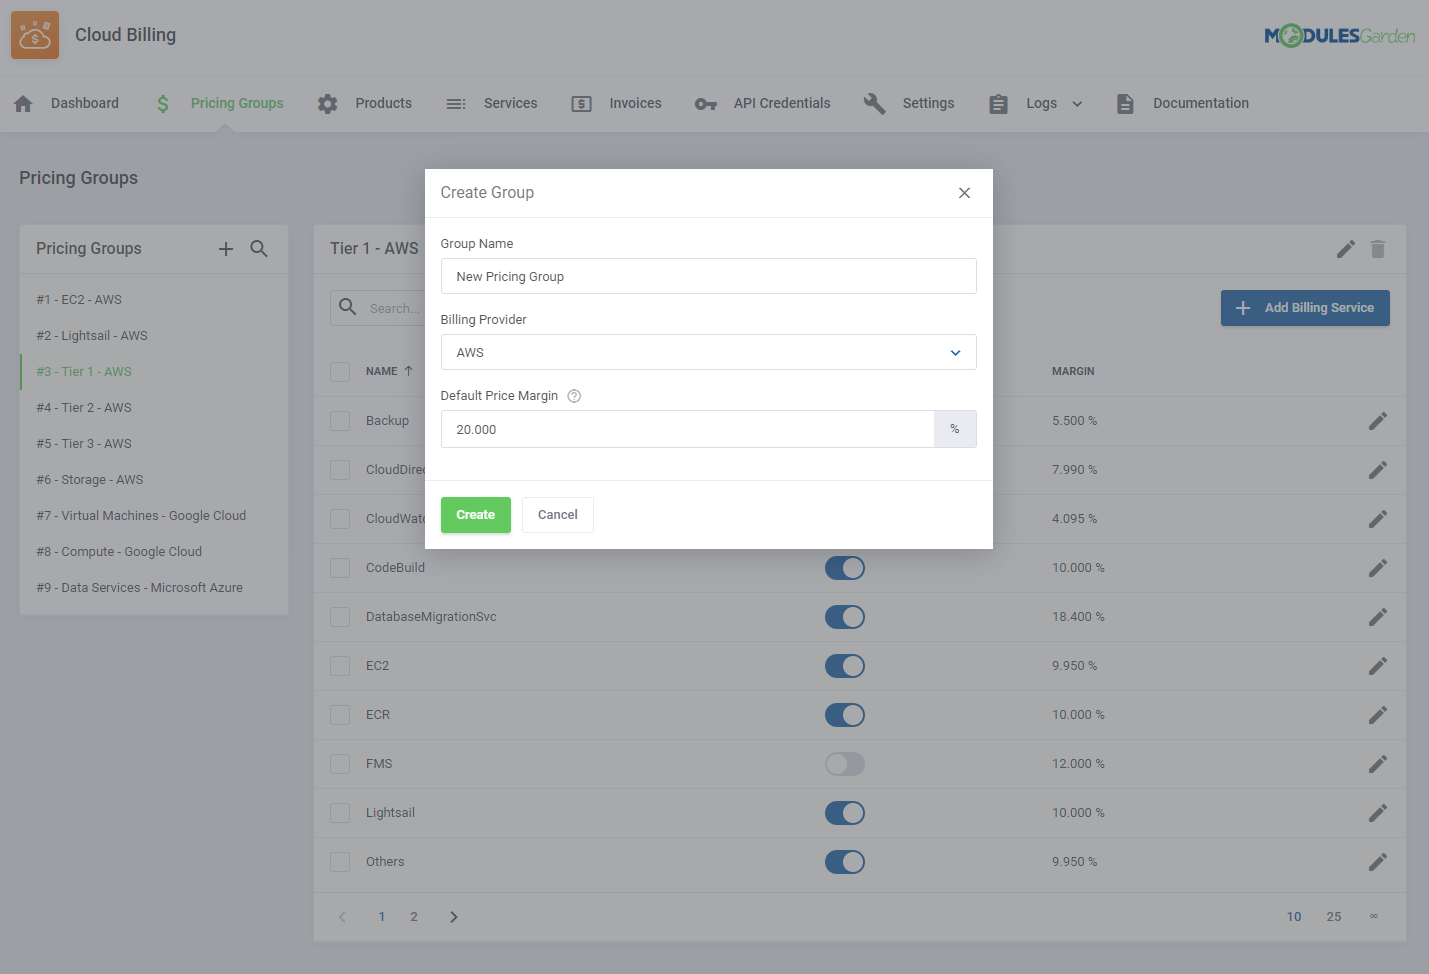The height and width of the screenshot is (974, 1429).
Task: Toggle the ECR service switch
Action: [x=845, y=715]
